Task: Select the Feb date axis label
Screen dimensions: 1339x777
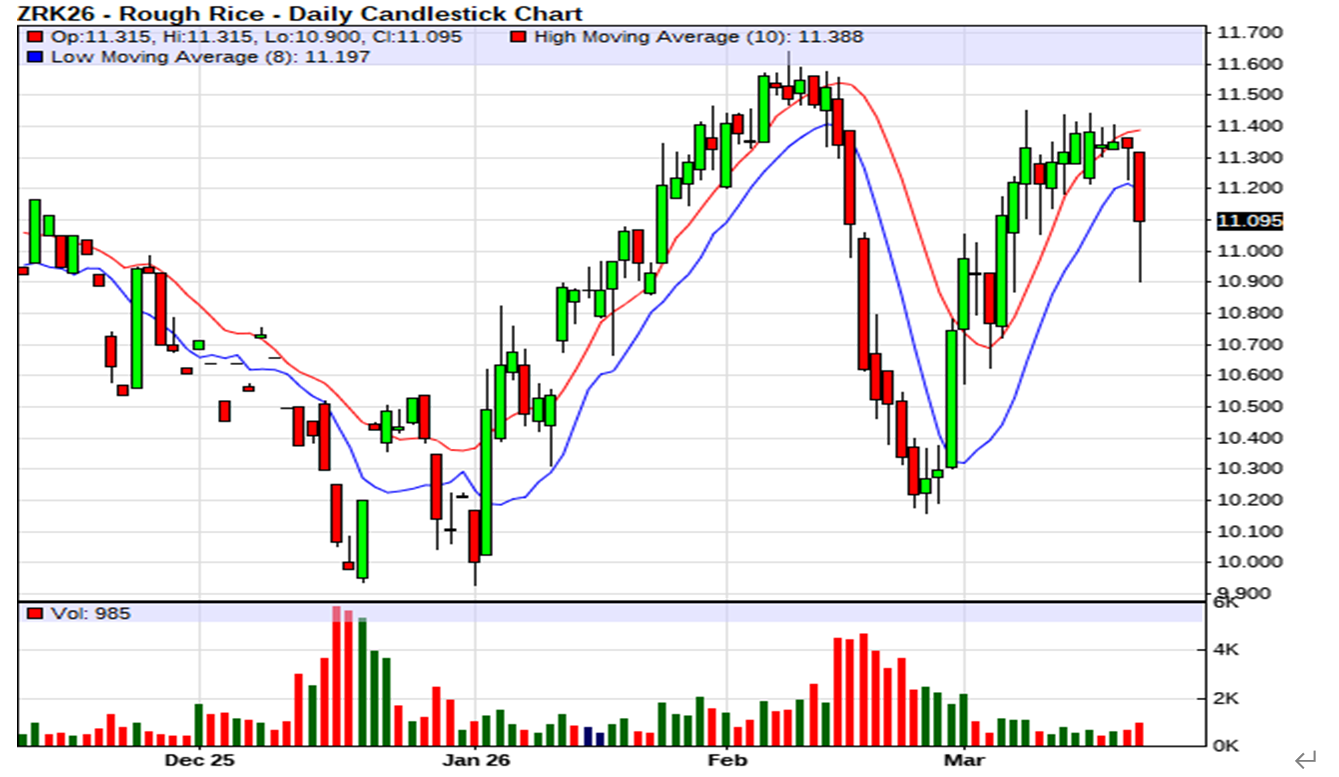Action: 727,761
